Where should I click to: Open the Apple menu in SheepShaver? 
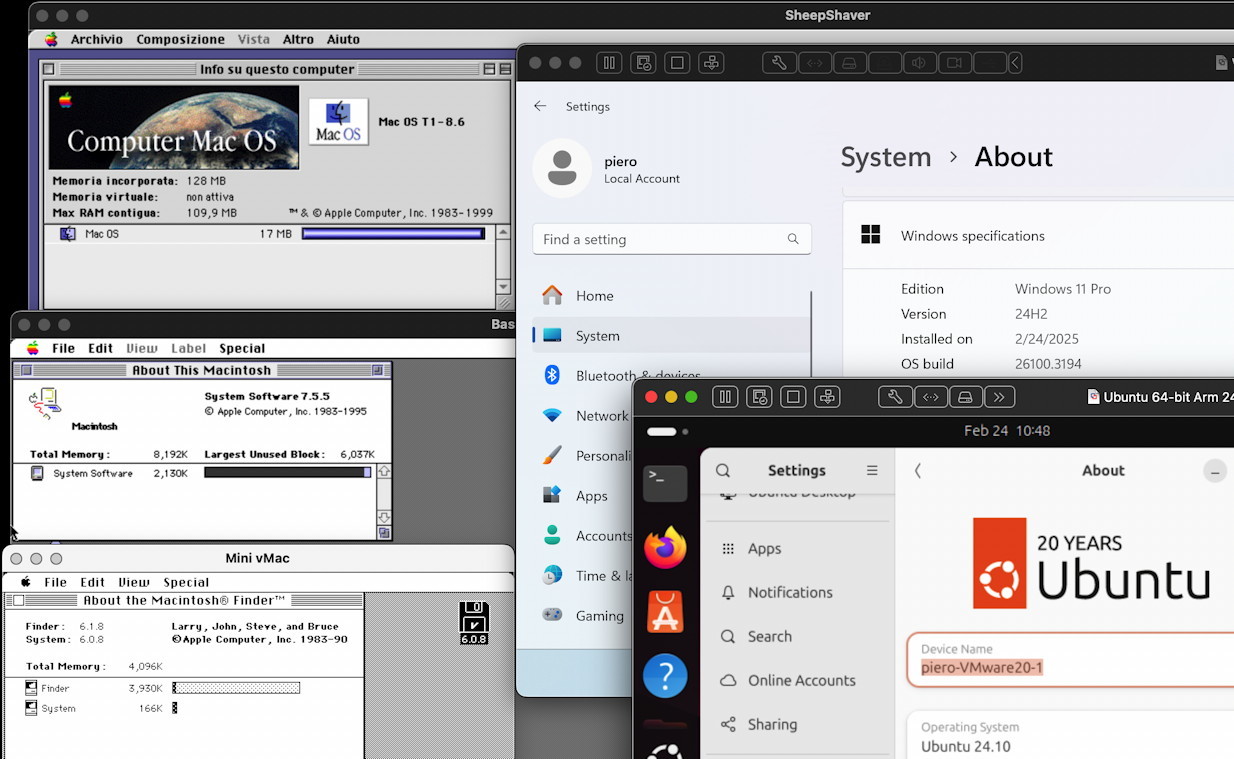click(x=50, y=39)
